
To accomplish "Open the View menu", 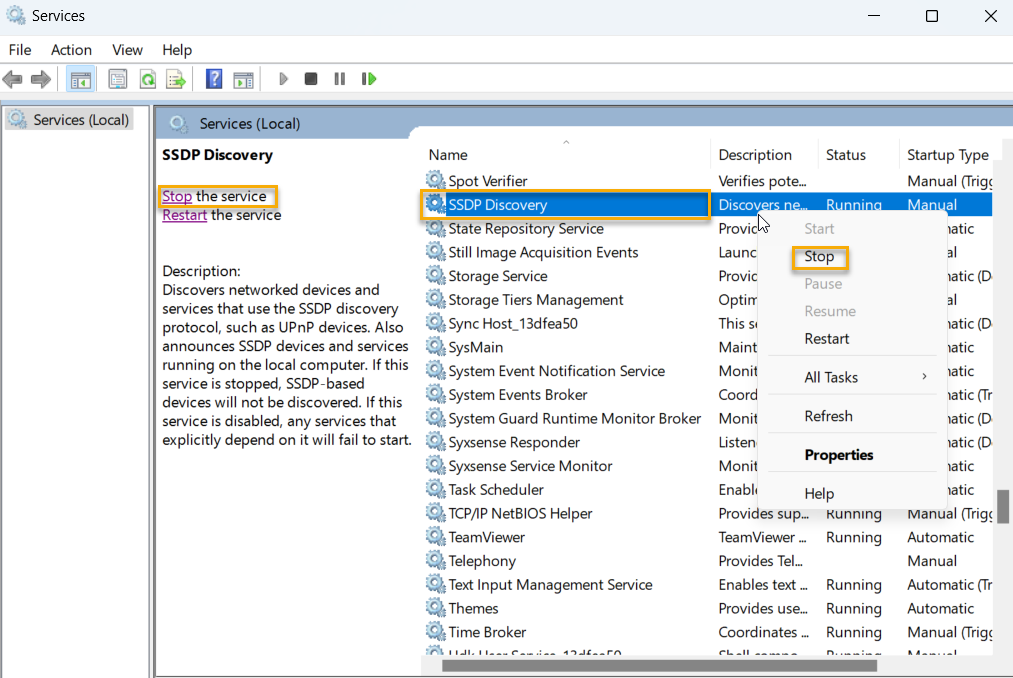I will coord(127,49).
